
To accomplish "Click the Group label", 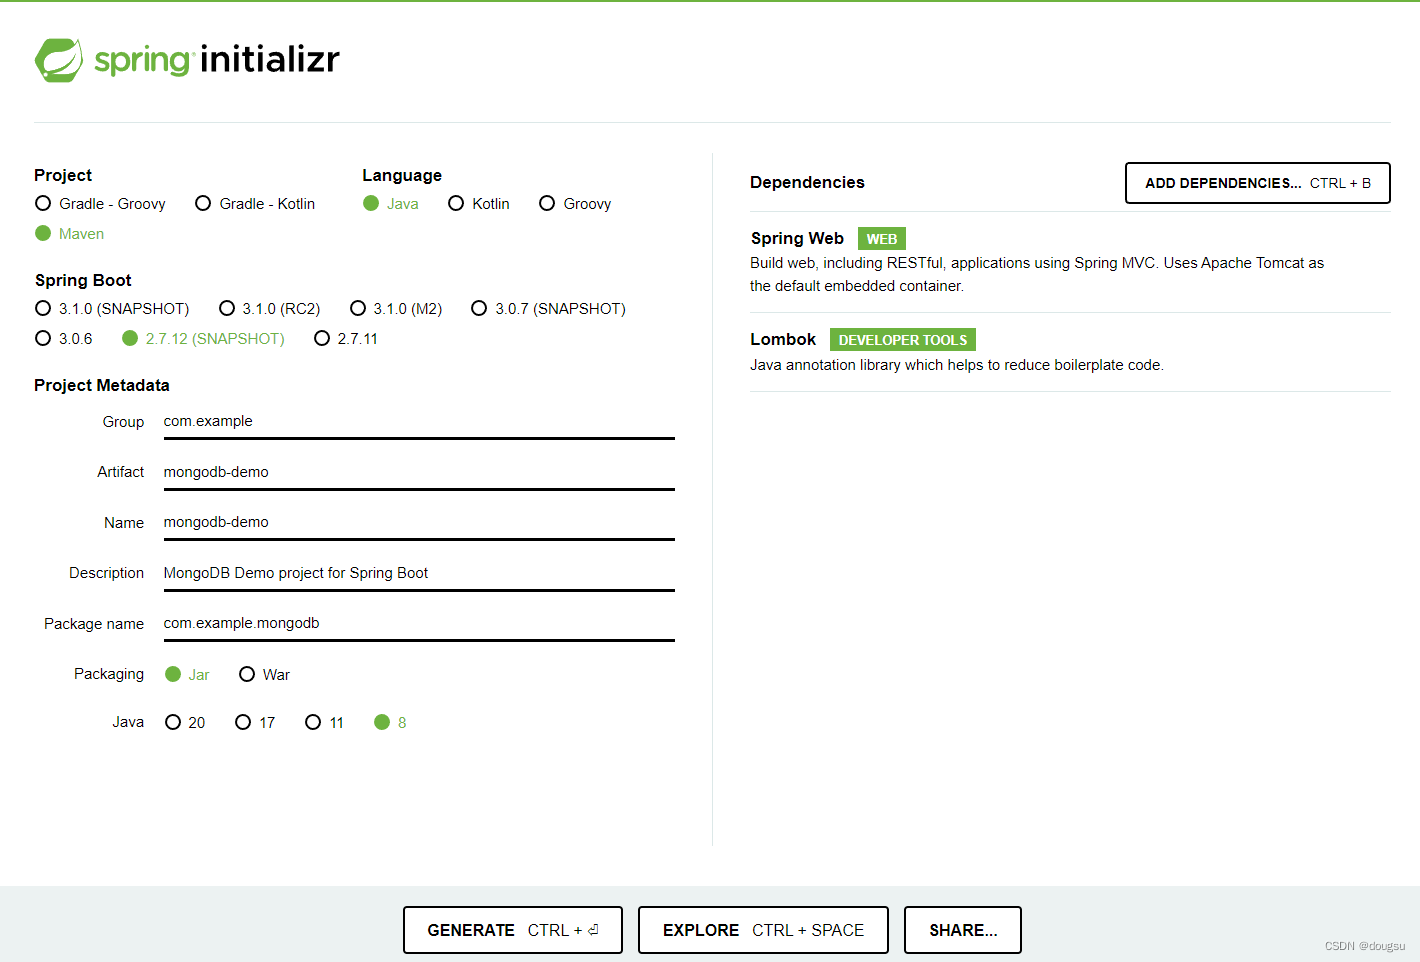I will (x=124, y=422).
